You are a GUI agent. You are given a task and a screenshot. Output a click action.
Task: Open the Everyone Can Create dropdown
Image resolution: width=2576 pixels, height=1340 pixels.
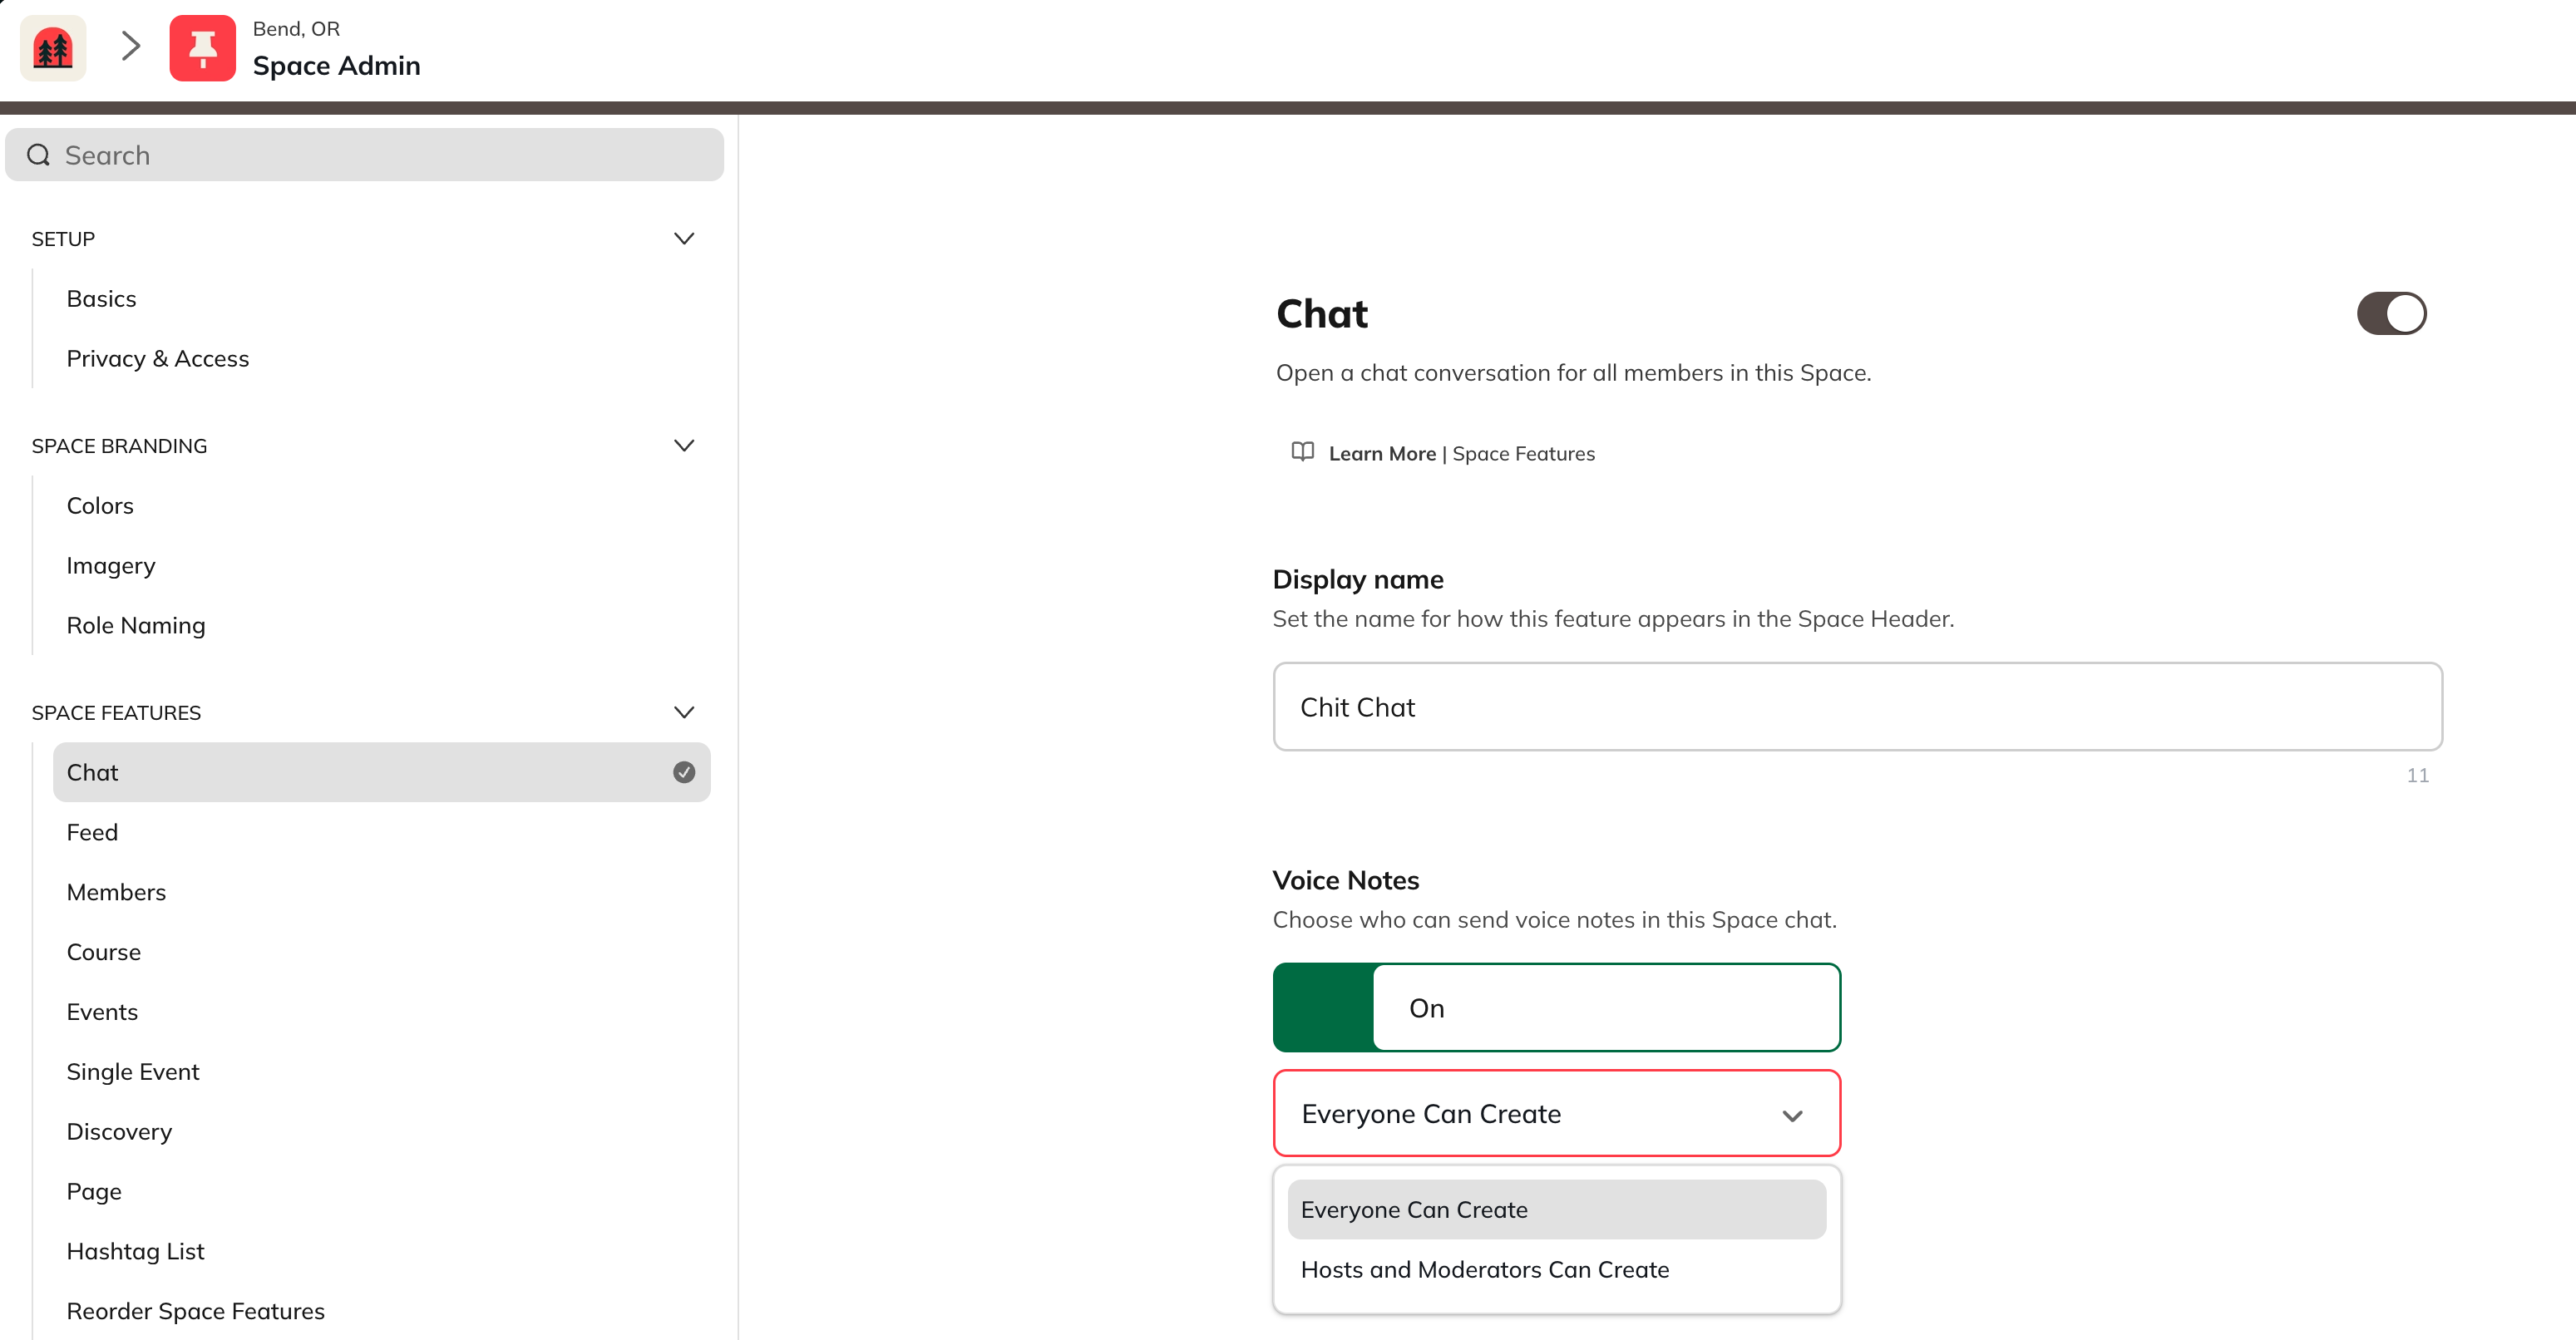point(1556,1114)
